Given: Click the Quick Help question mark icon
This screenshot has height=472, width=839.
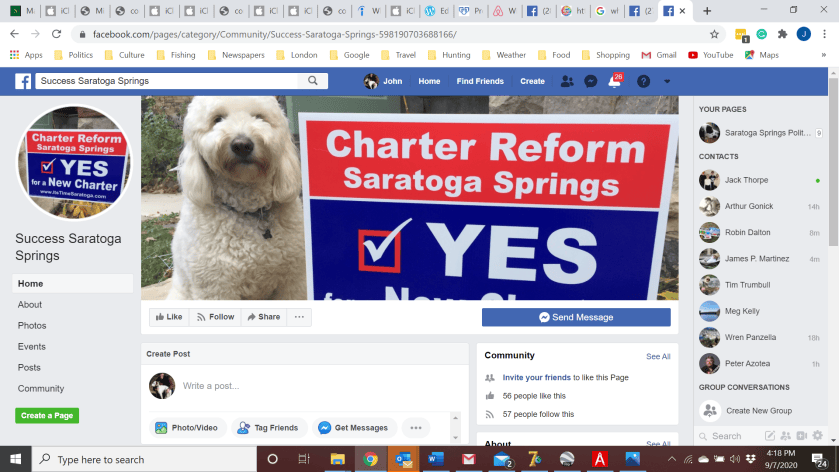Looking at the screenshot, I should click(x=643, y=81).
